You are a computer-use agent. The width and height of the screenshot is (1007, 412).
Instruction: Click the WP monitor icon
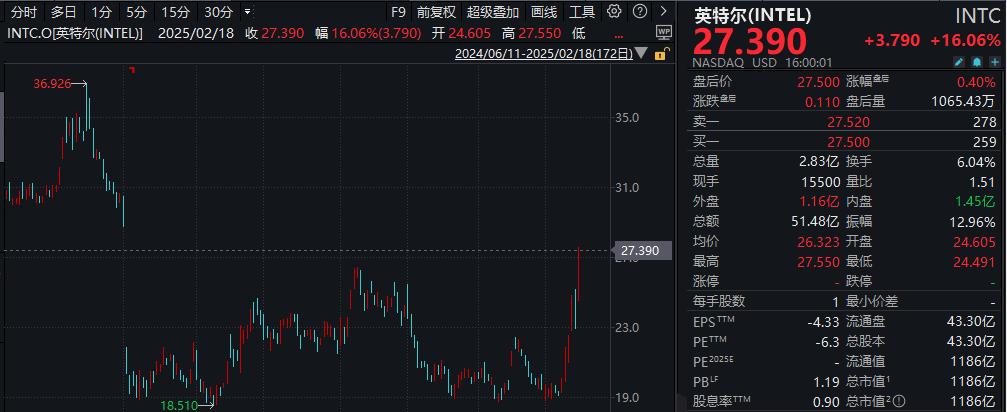(x=663, y=32)
